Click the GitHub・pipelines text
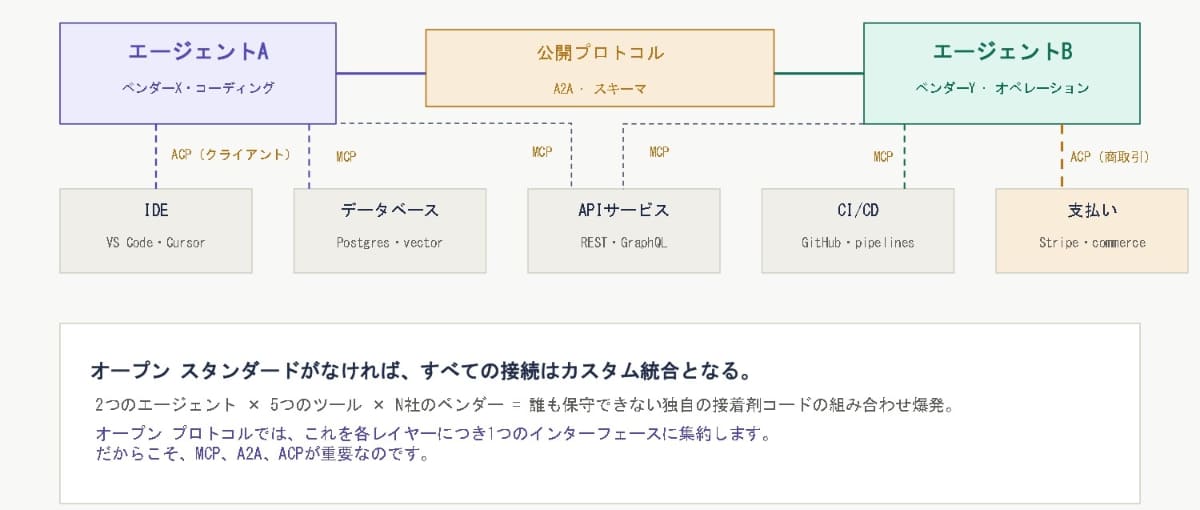This screenshot has width=1200, height=510. pyautogui.click(x=858, y=243)
